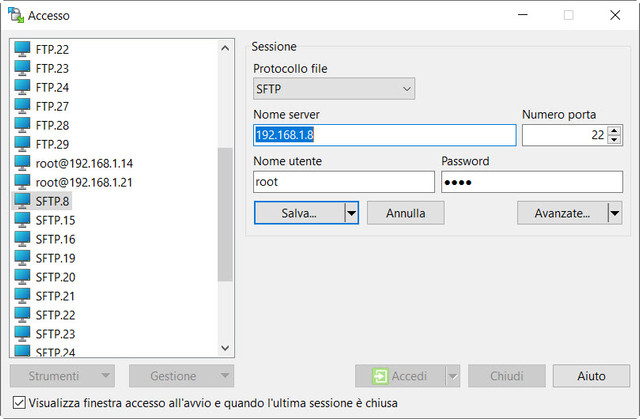Click the Annulla button
This screenshot has width=640, height=419.
coord(405,213)
